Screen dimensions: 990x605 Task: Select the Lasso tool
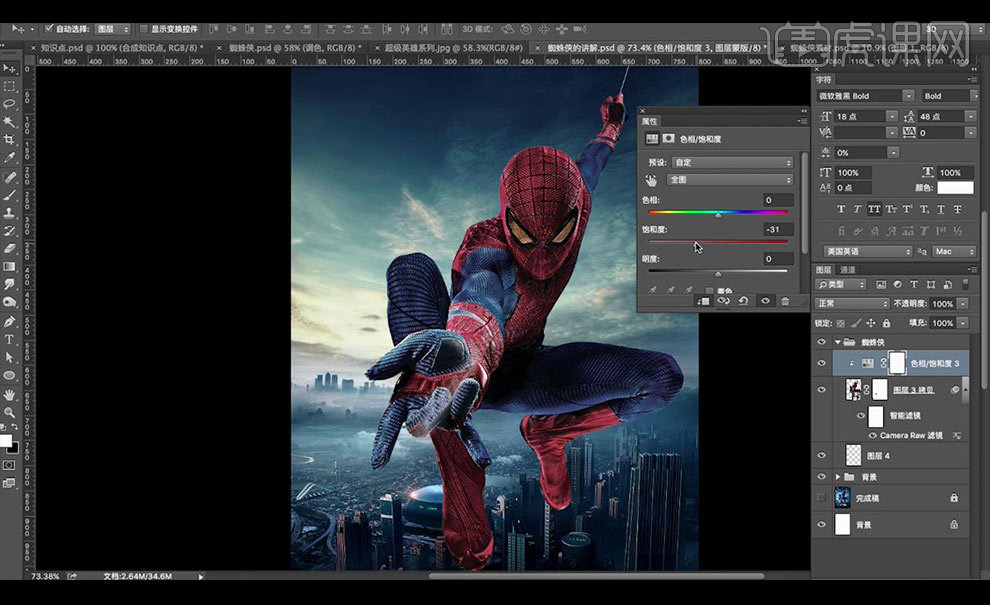(9, 104)
